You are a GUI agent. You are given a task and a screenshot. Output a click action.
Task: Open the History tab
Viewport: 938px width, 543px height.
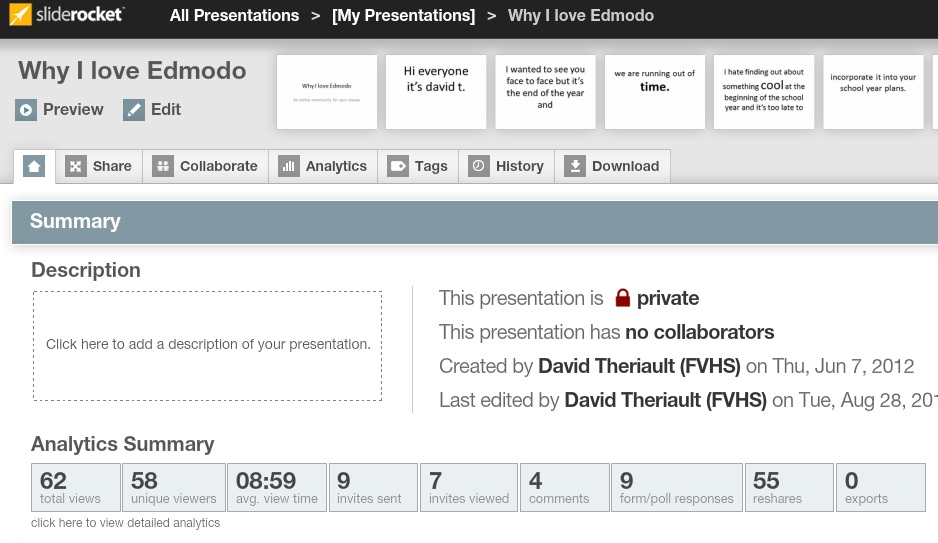pos(507,167)
